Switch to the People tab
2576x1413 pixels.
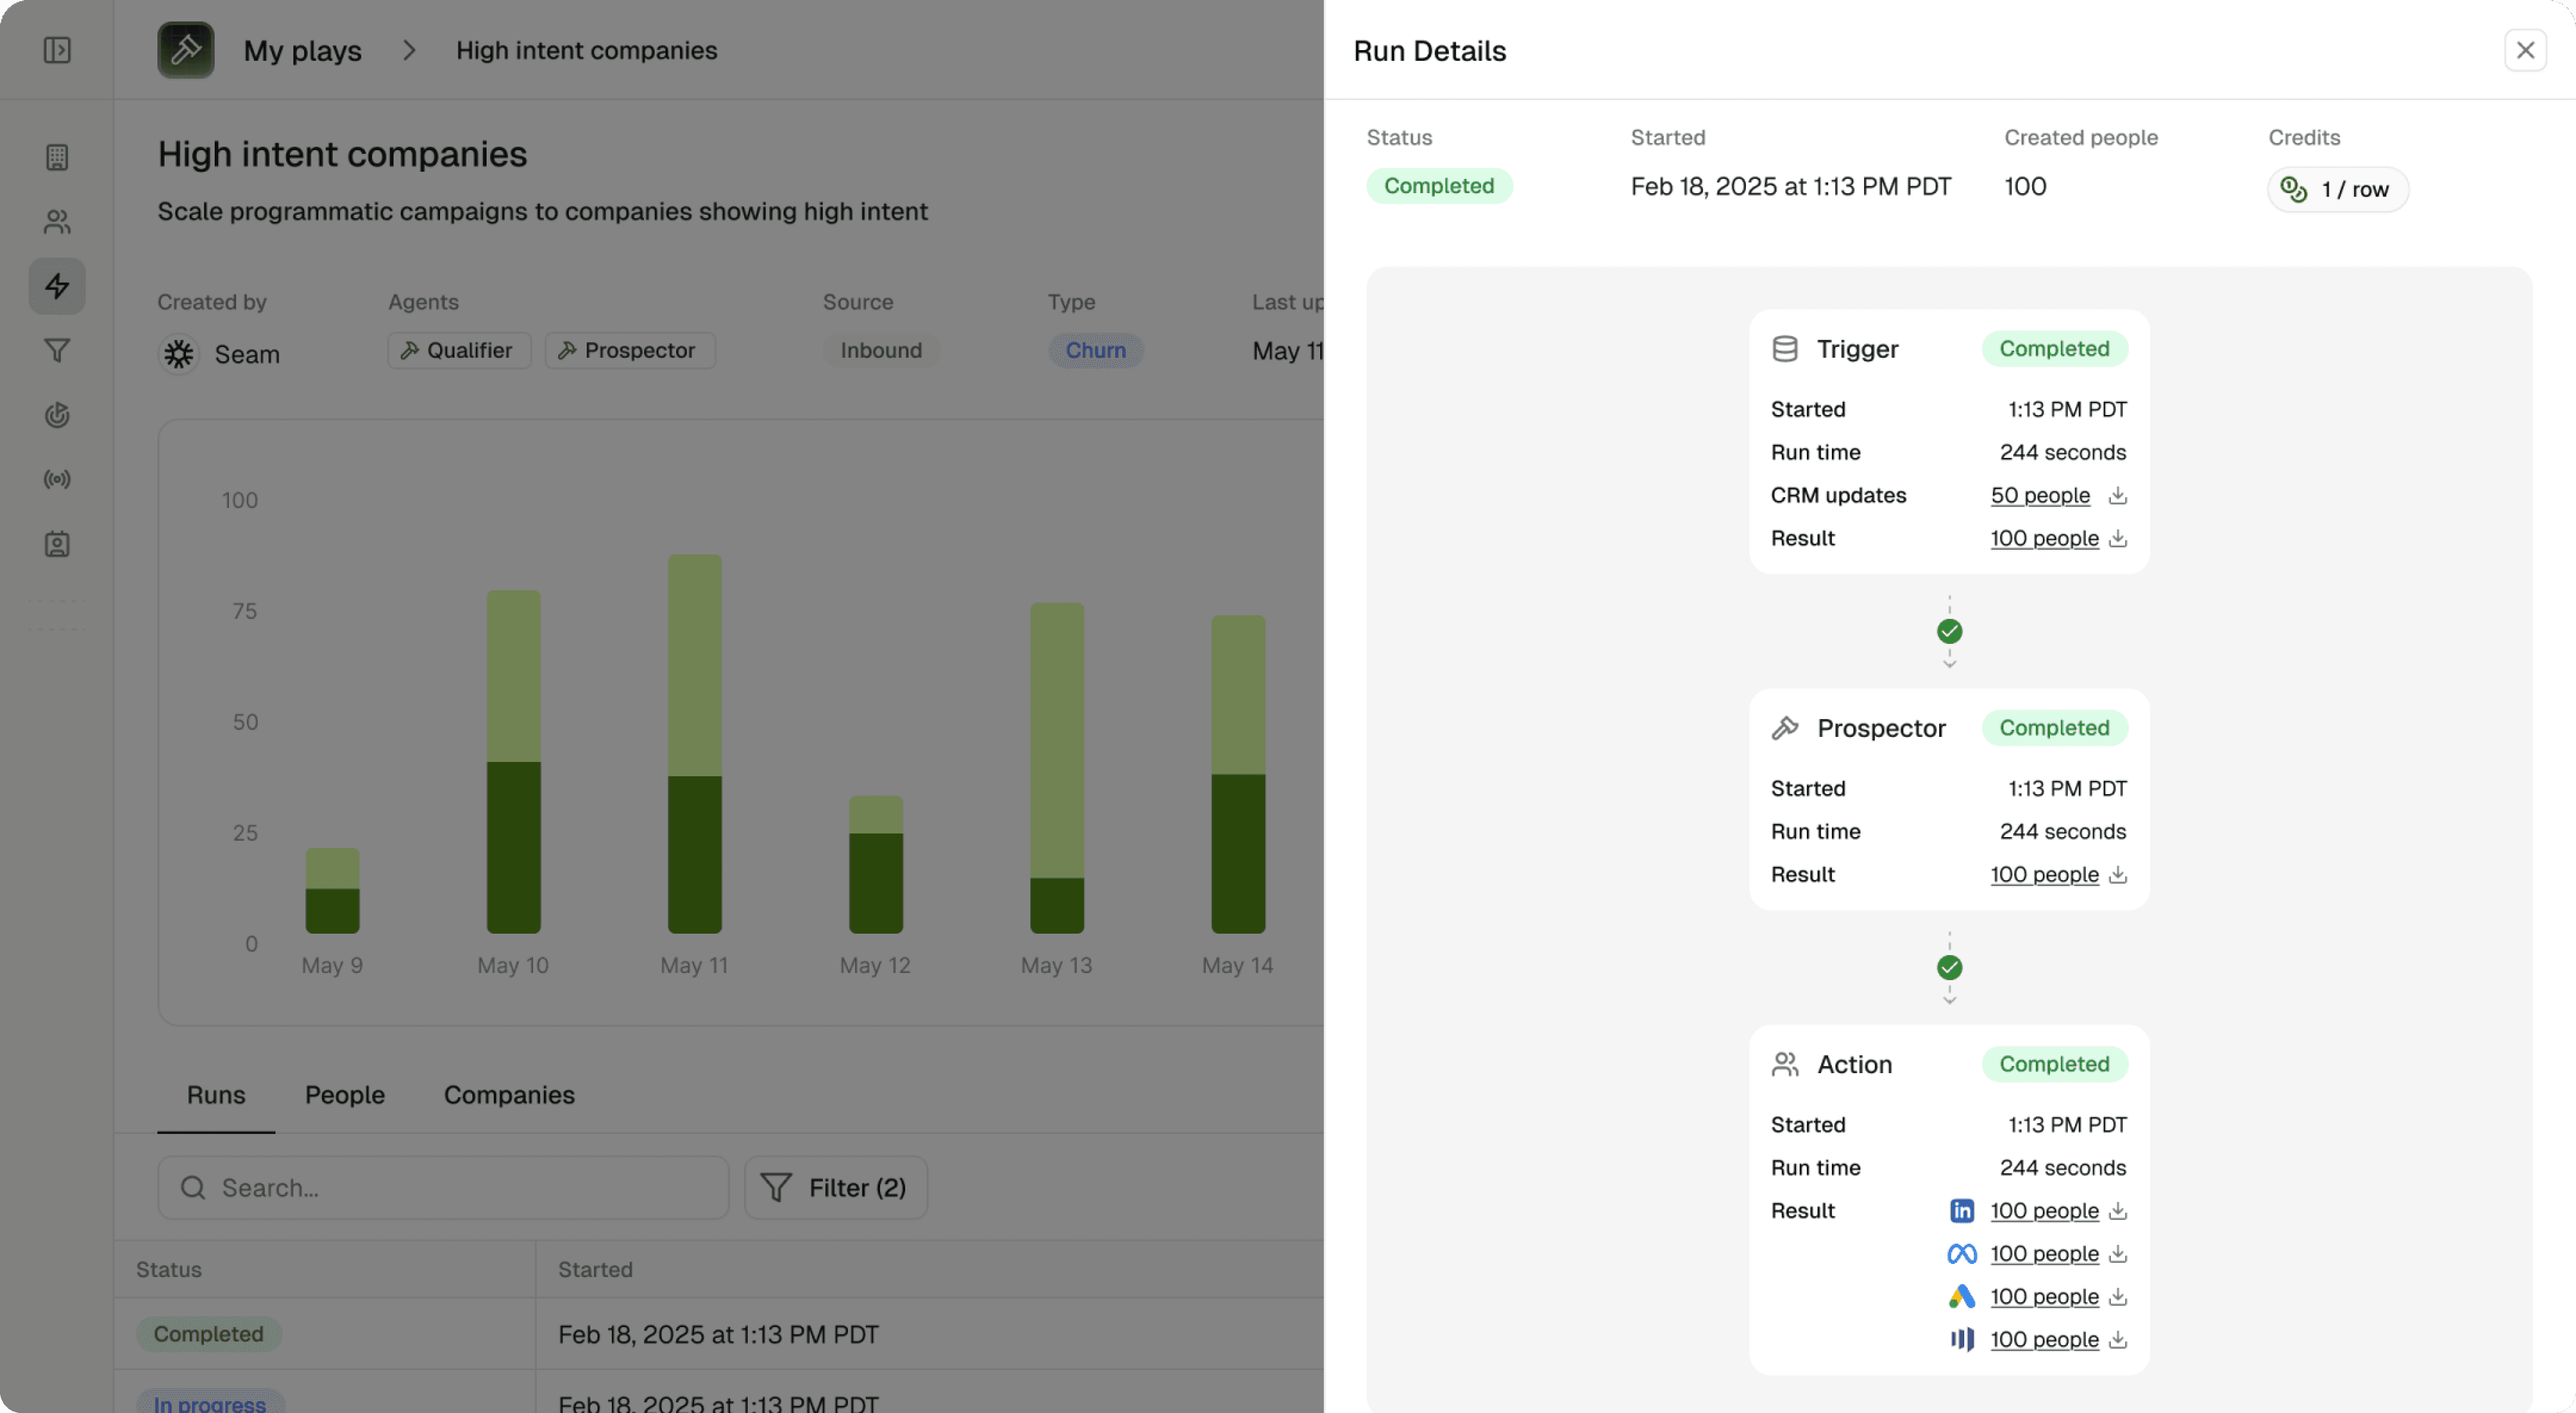pos(344,1094)
